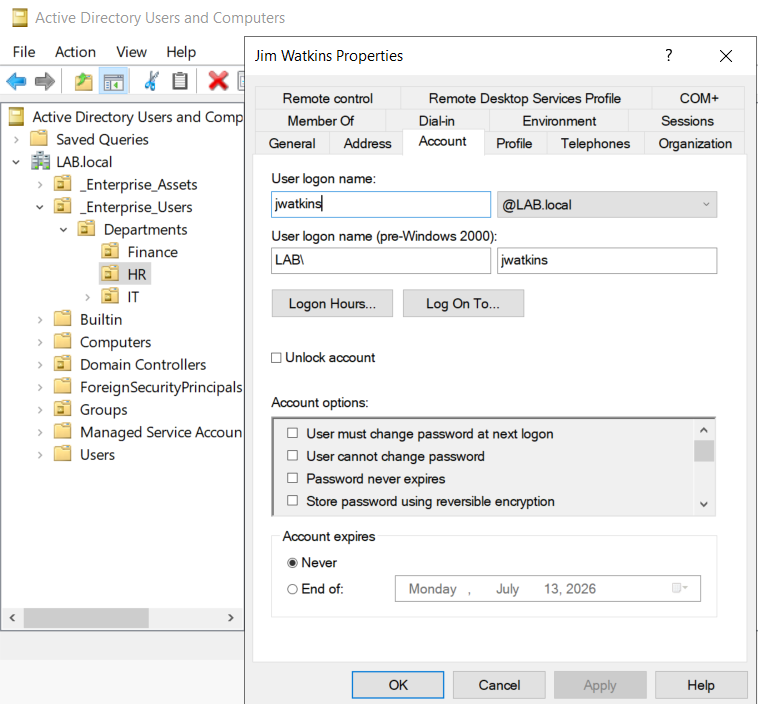
Task: Click the LAB.local domain icon
Action: point(41,161)
